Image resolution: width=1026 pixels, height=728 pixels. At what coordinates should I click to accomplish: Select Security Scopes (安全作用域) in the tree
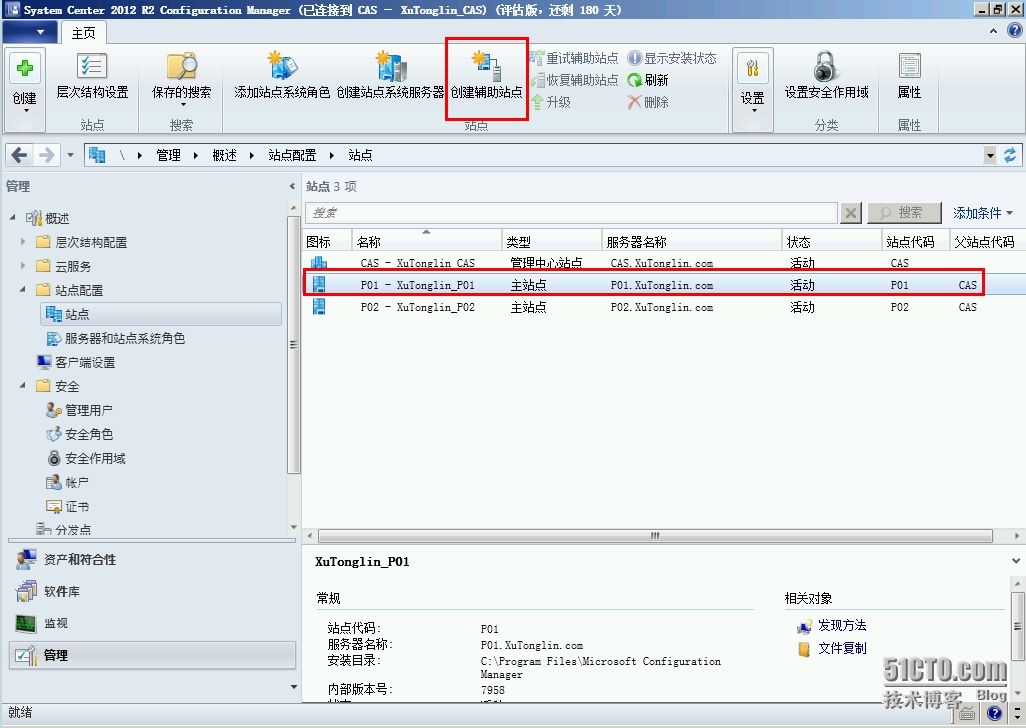point(86,458)
